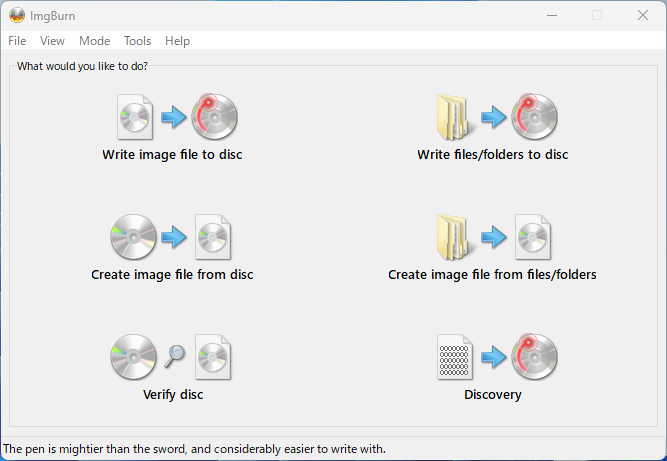
Task: Close the ImgBurn window
Action: (x=643, y=15)
